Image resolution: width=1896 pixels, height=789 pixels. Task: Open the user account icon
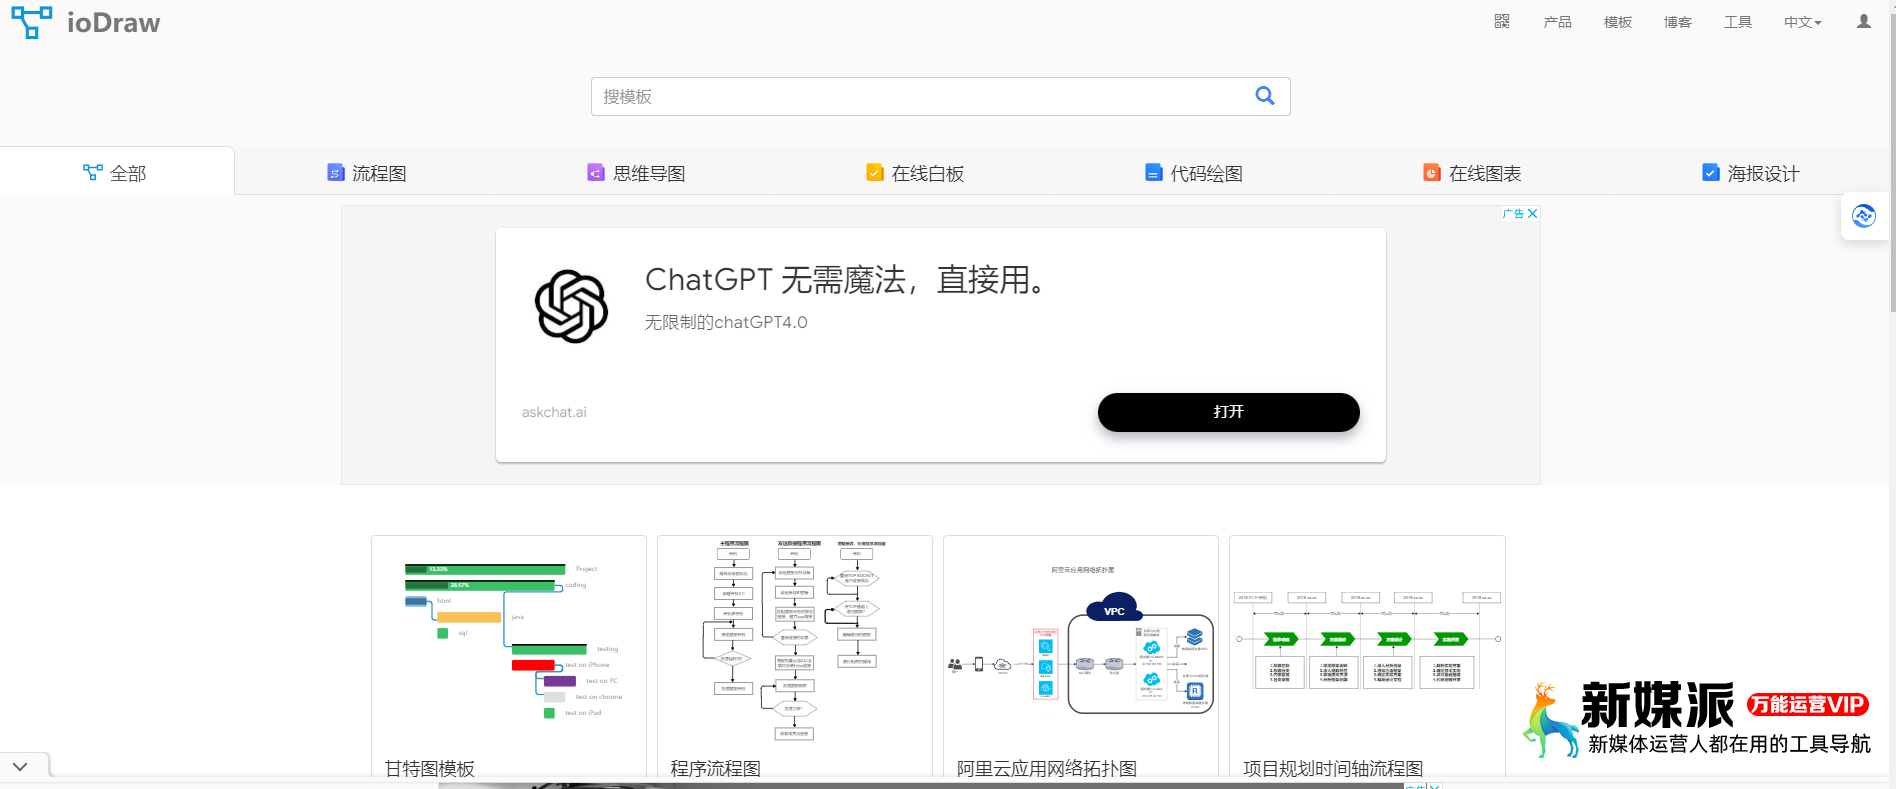point(1864,21)
